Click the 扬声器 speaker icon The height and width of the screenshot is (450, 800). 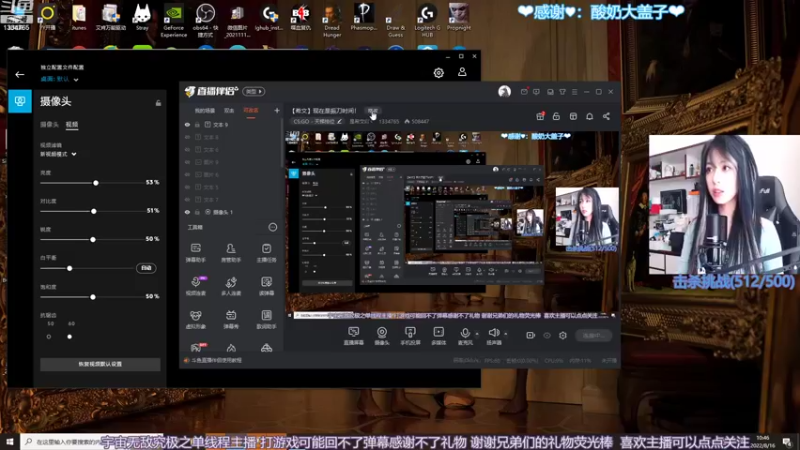click(493, 333)
